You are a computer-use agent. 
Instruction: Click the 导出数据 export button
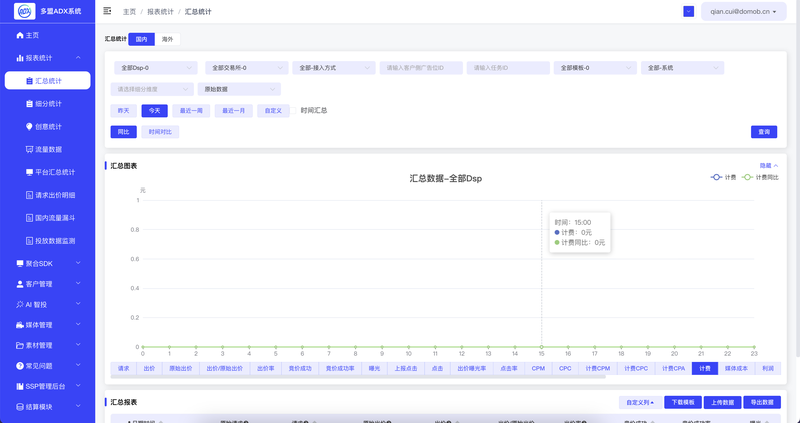pyautogui.click(x=761, y=402)
